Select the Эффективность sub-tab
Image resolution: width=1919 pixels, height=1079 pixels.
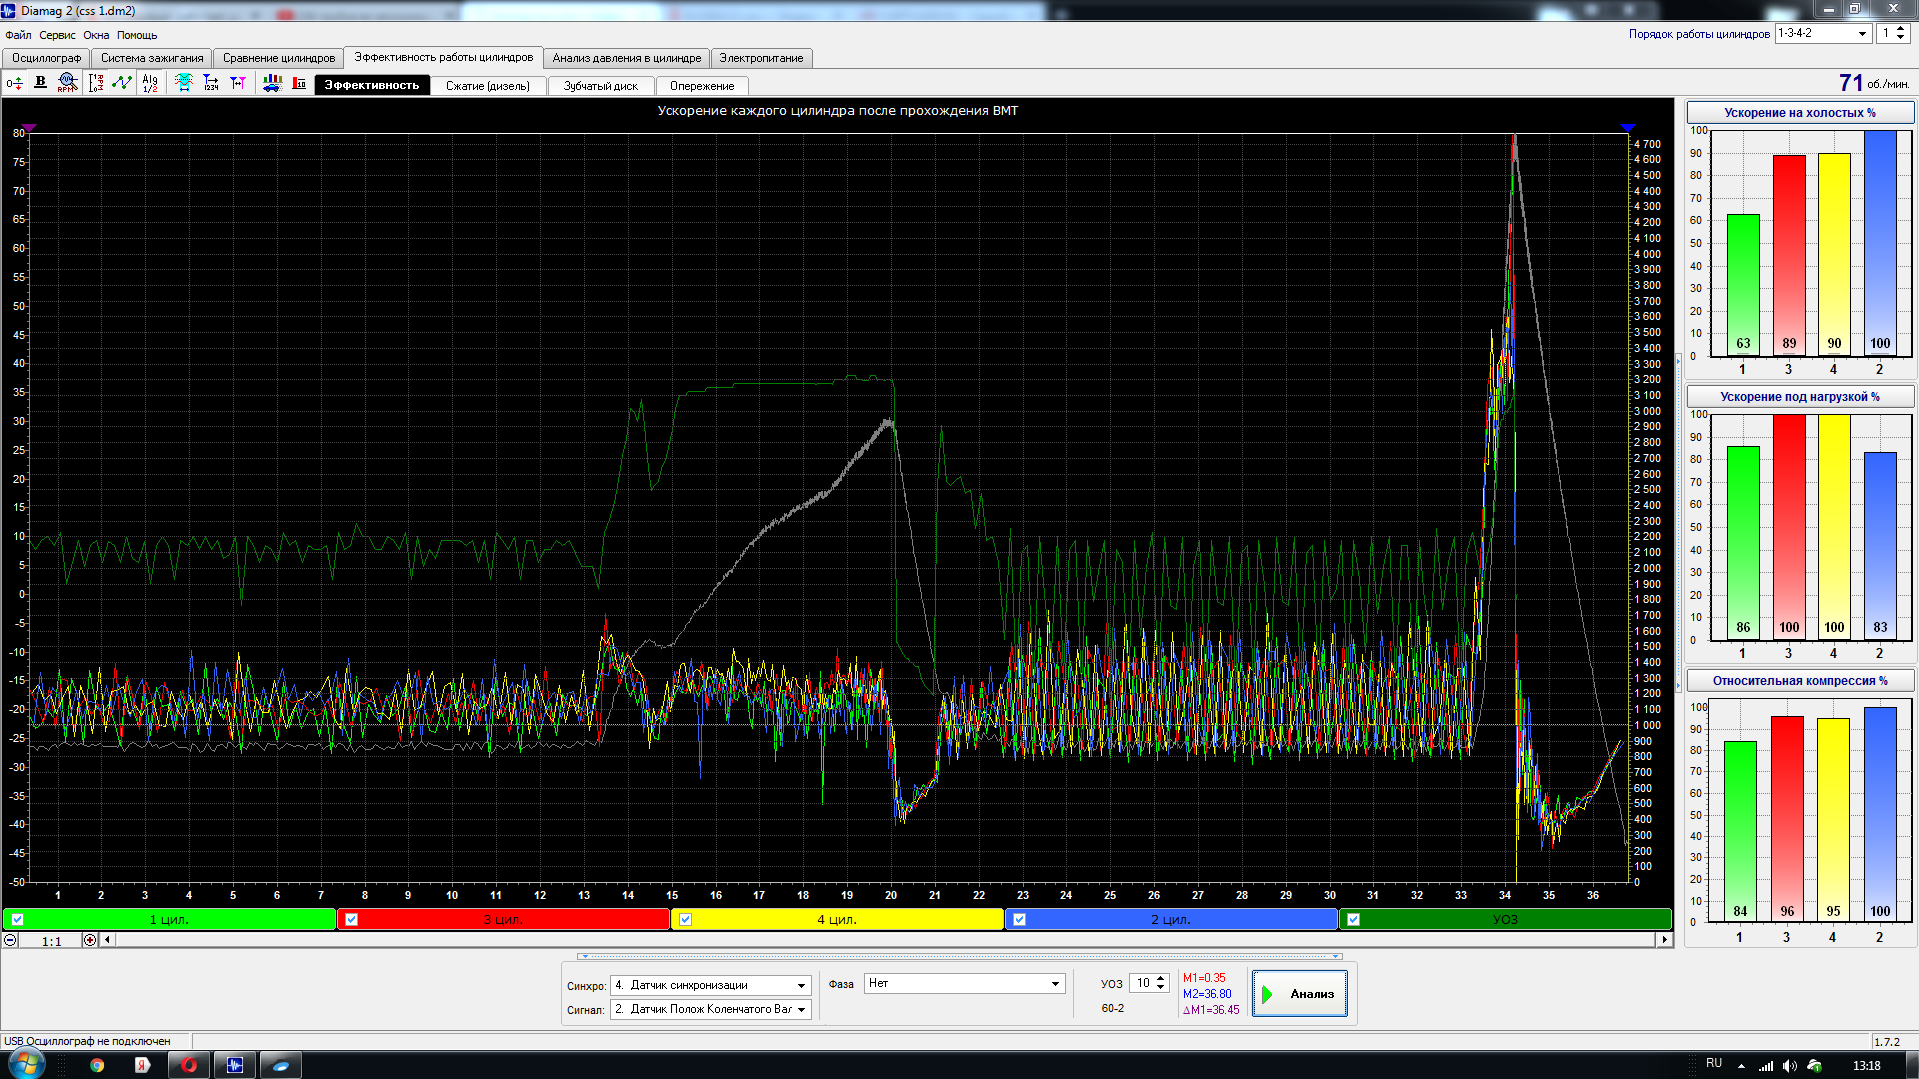click(372, 86)
